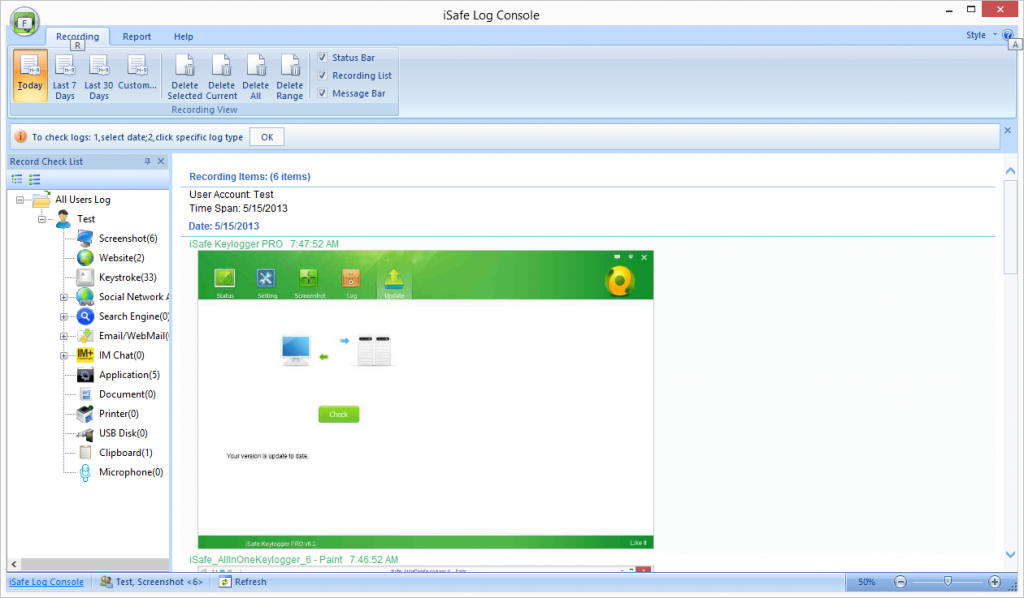Expand the Search Engine tree node
This screenshot has width=1024, height=598.
[64, 317]
